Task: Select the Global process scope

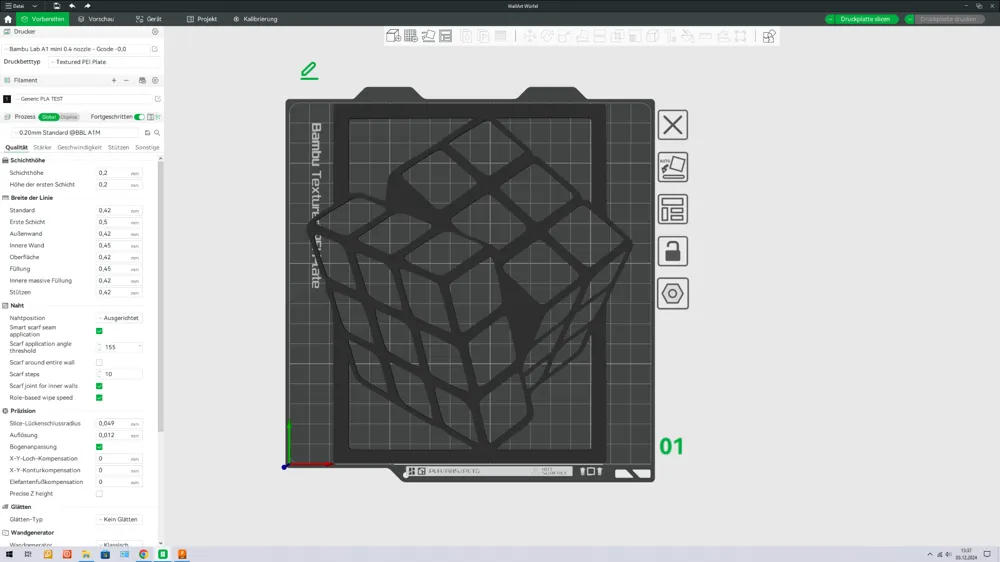Action: point(48,117)
